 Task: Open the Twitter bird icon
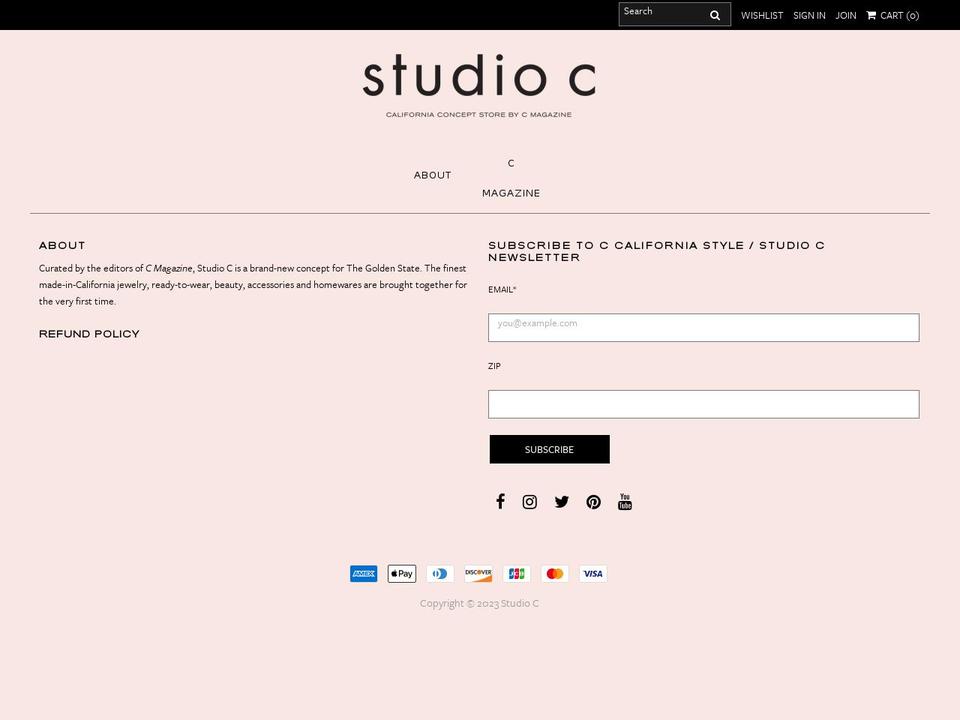tap(561, 502)
